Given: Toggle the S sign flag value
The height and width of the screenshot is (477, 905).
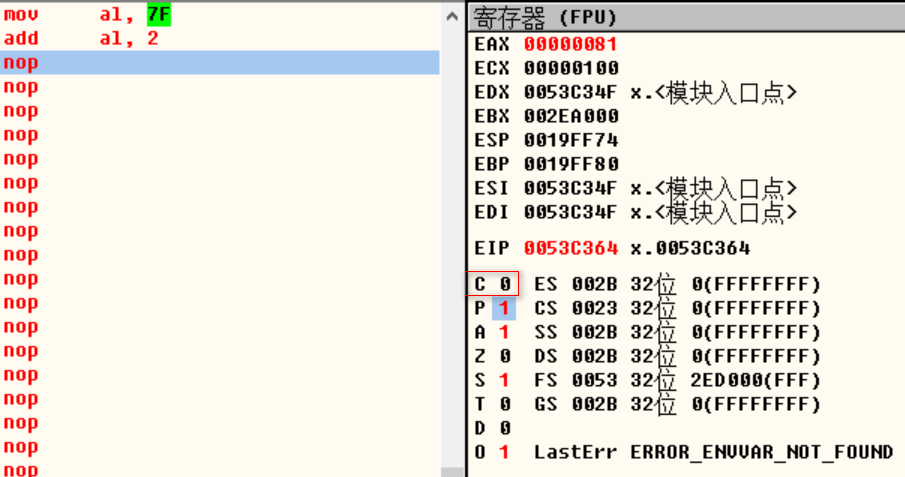Looking at the screenshot, I should click(504, 380).
